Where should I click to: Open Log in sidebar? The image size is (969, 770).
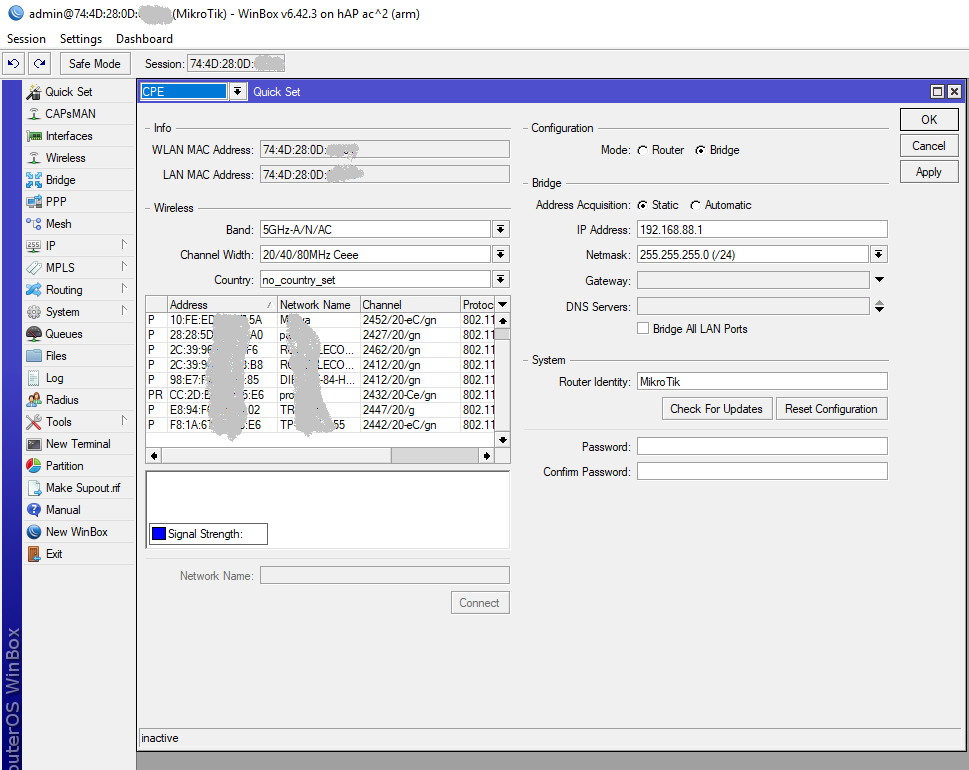coord(54,378)
